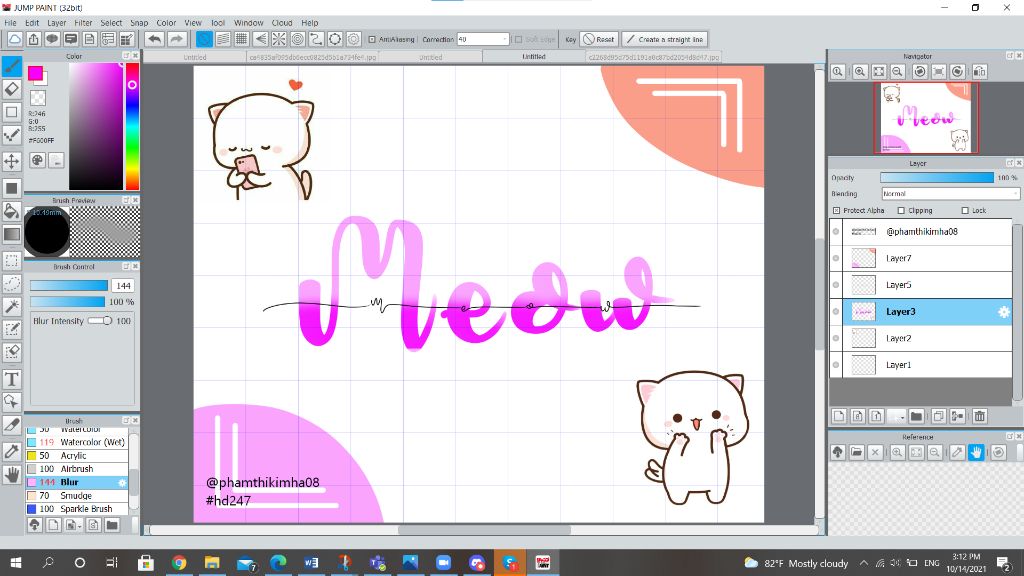Activate hand icon in Reference panel
The image size is (1024, 576).
(x=976, y=452)
